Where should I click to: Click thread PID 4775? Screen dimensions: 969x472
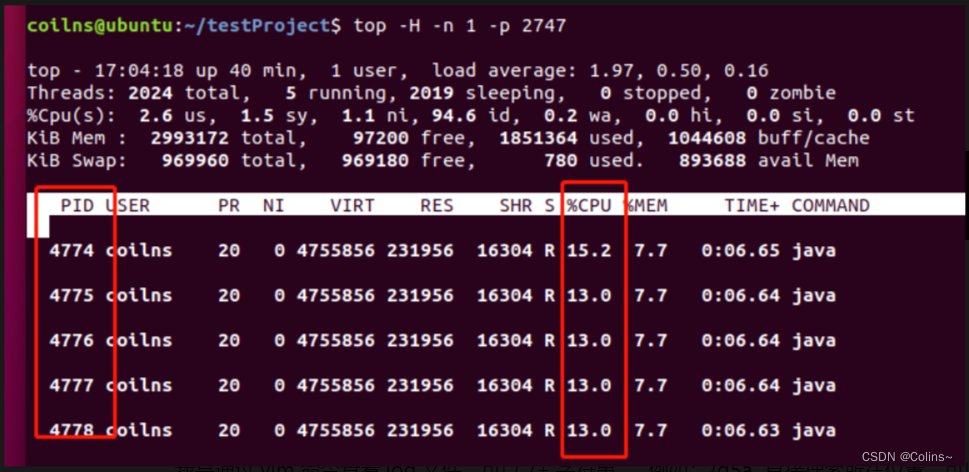[x=71, y=295]
